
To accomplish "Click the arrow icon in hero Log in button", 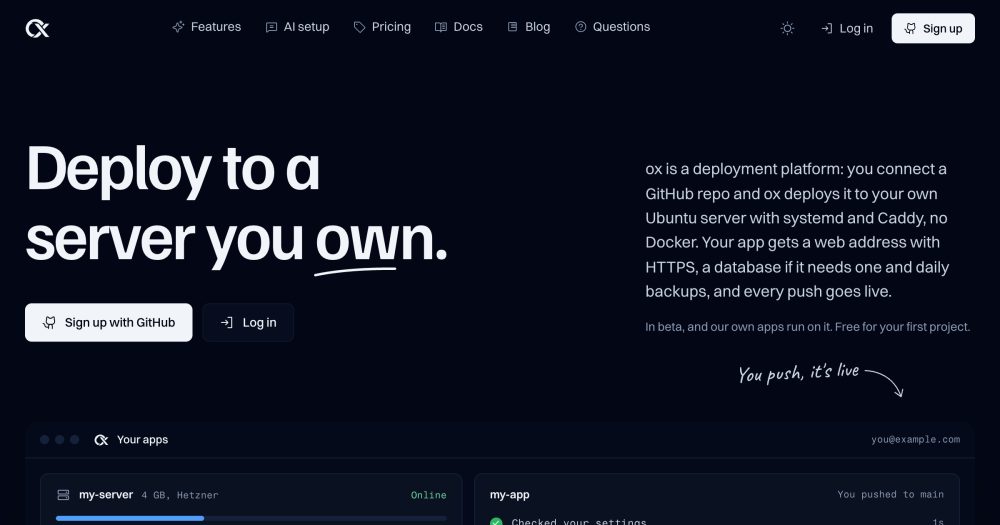I will point(226,323).
